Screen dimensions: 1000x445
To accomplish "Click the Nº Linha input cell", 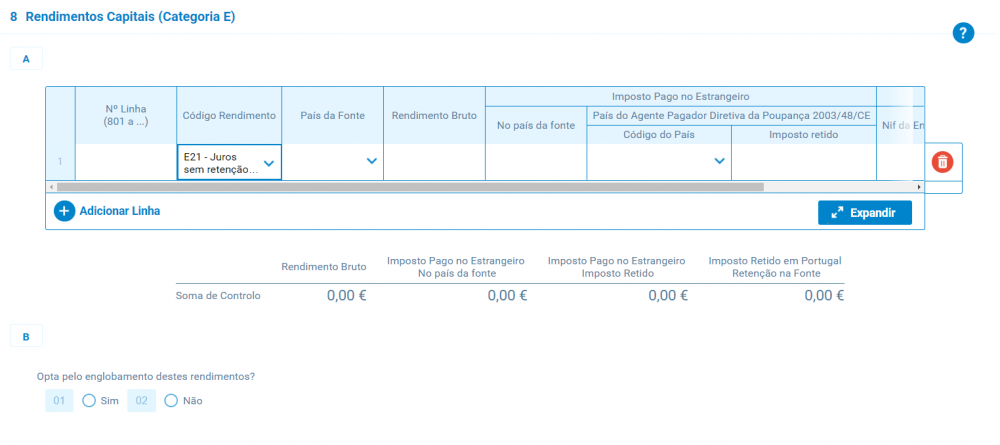I will [x=126, y=161].
